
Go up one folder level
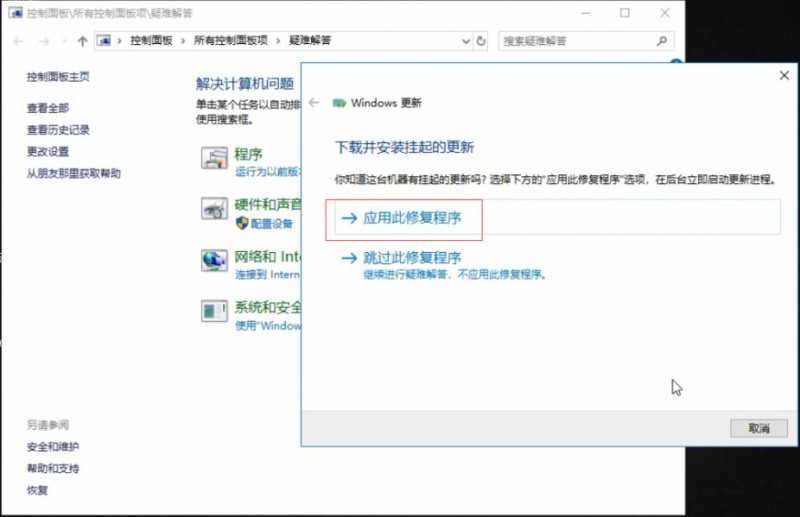pos(82,41)
